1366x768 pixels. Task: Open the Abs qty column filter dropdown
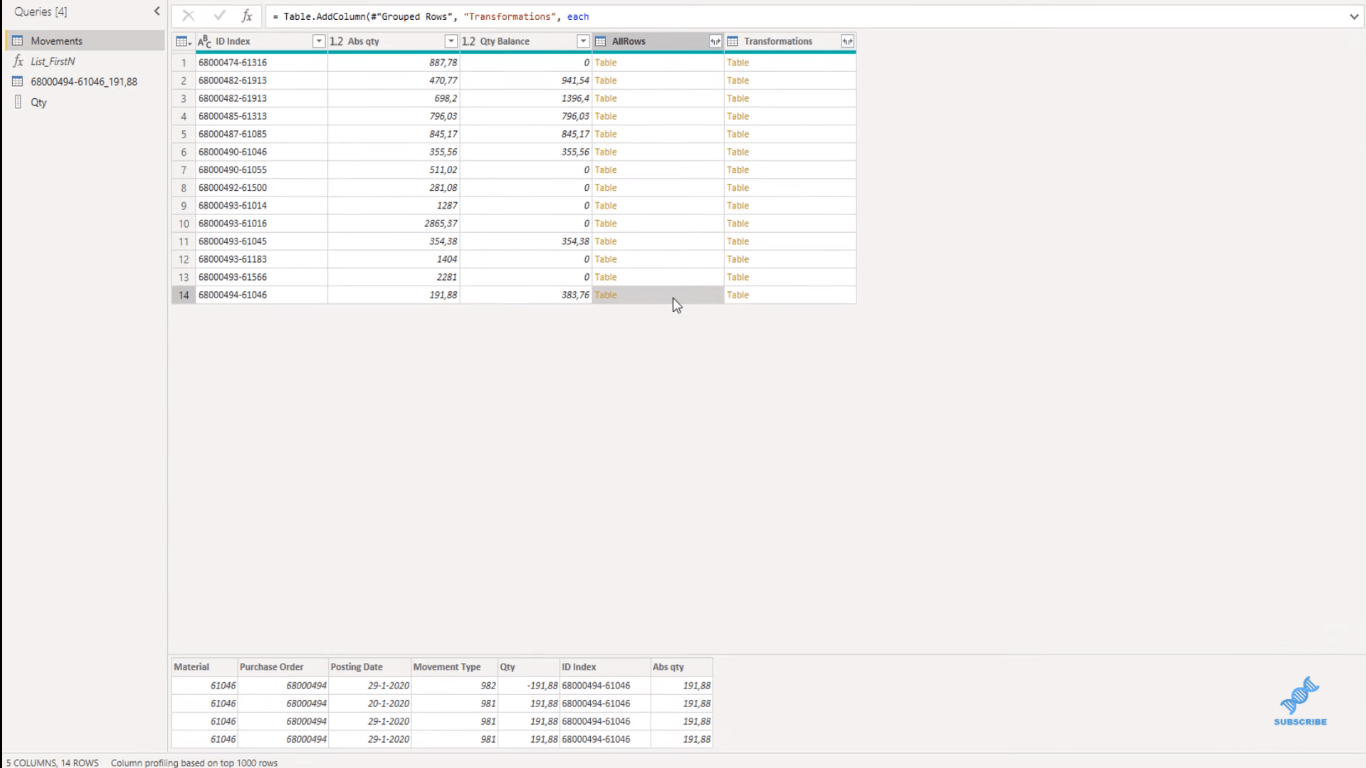tap(451, 41)
